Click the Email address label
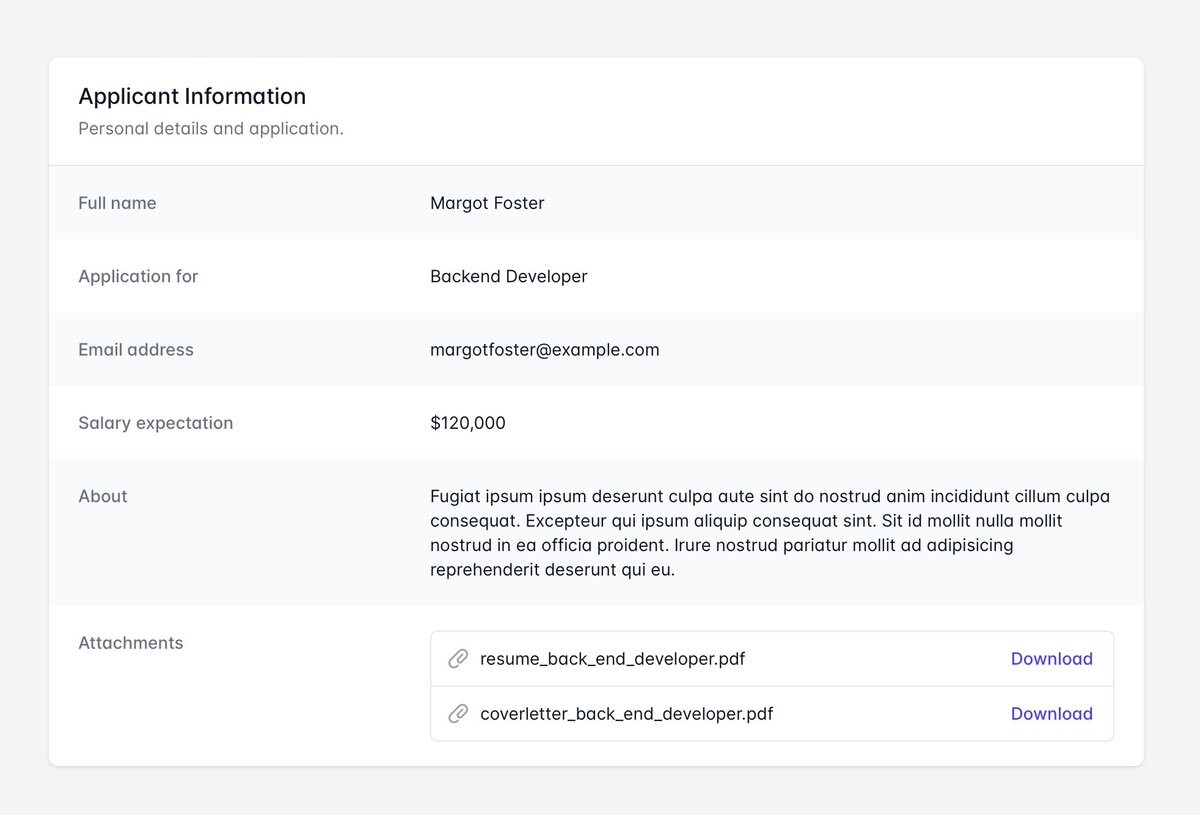 [136, 350]
